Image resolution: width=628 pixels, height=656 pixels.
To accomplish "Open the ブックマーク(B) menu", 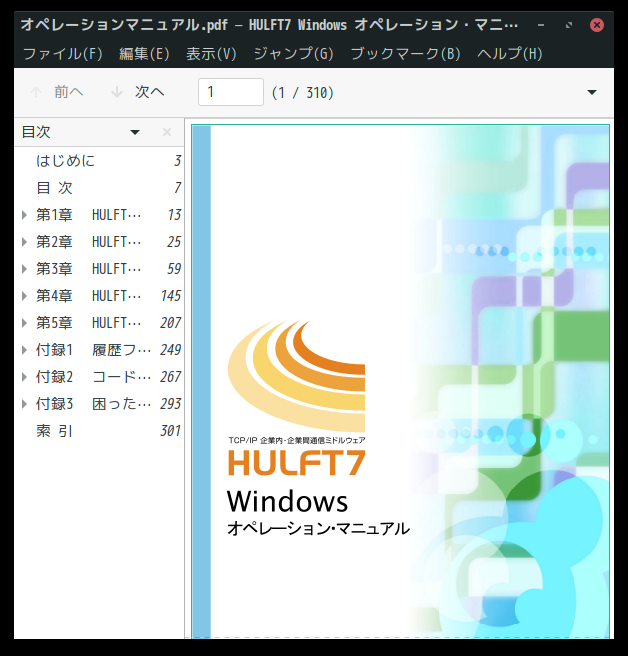I will click(405, 54).
